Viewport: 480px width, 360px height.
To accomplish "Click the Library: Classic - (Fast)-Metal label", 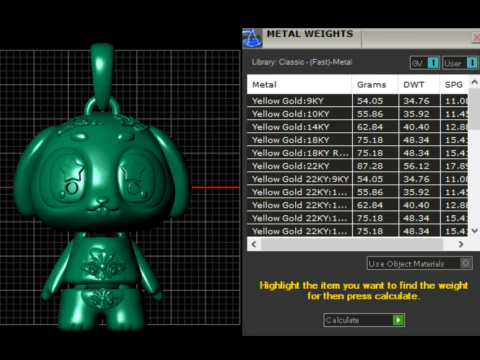I will click(302, 62).
